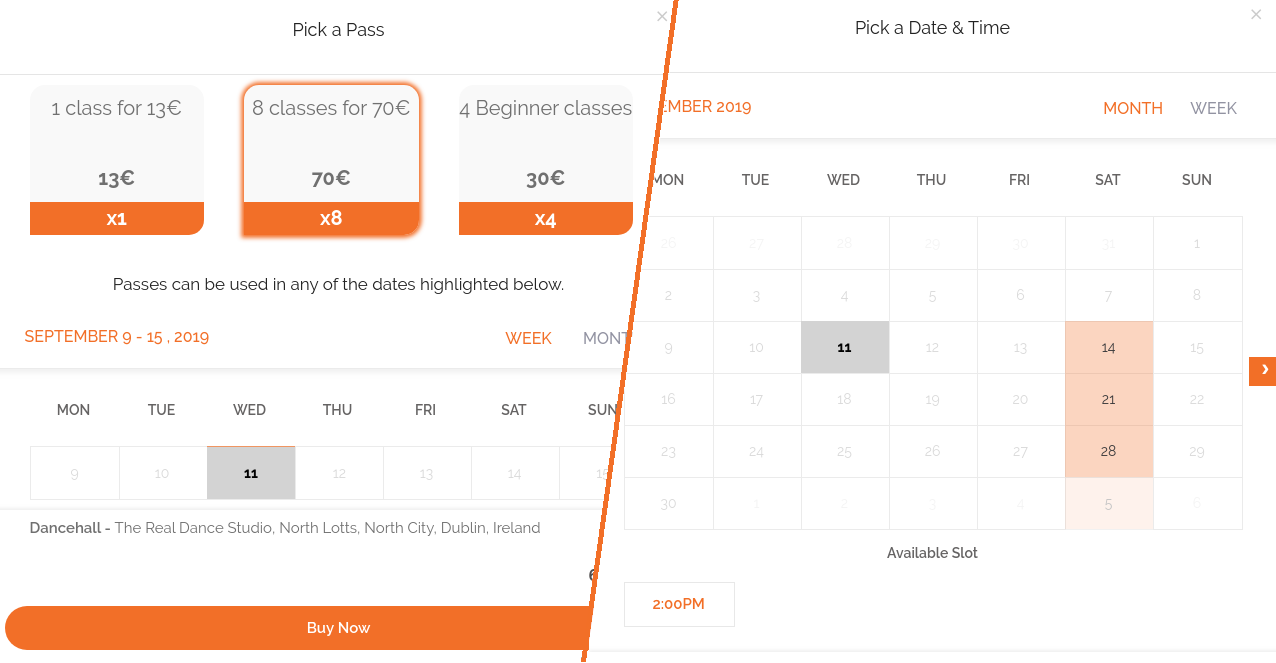The image size is (1276, 663).
Task: Click the x8 orange pass quantity bar
Action: point(331,218)
